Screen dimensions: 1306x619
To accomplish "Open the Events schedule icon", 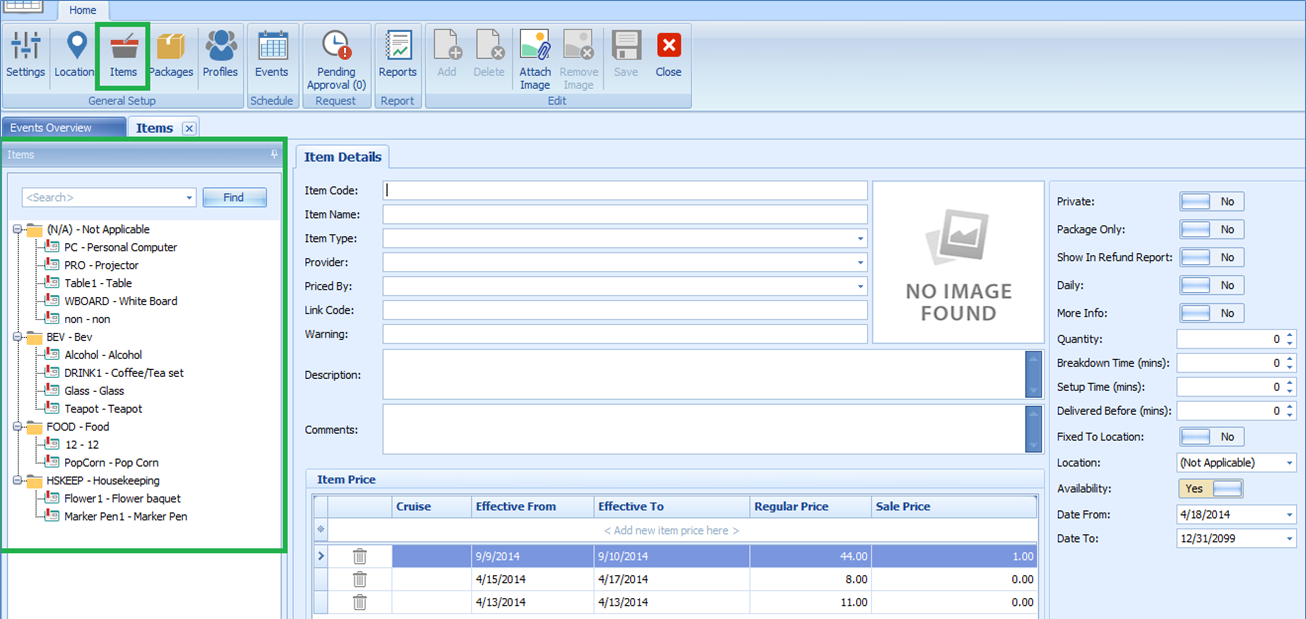I will tap(272, 55).
